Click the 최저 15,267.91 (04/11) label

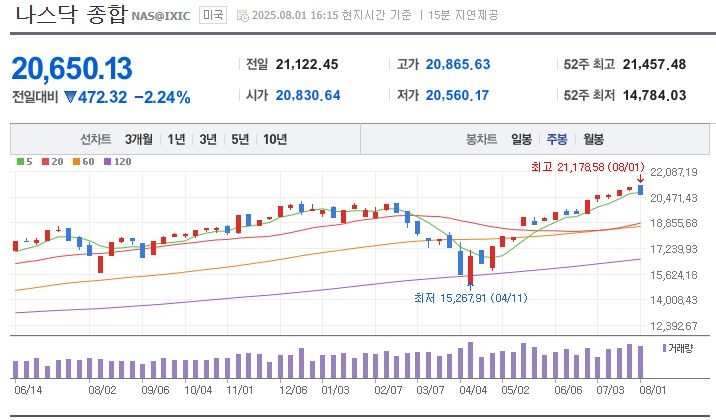[x=471, y=298]
